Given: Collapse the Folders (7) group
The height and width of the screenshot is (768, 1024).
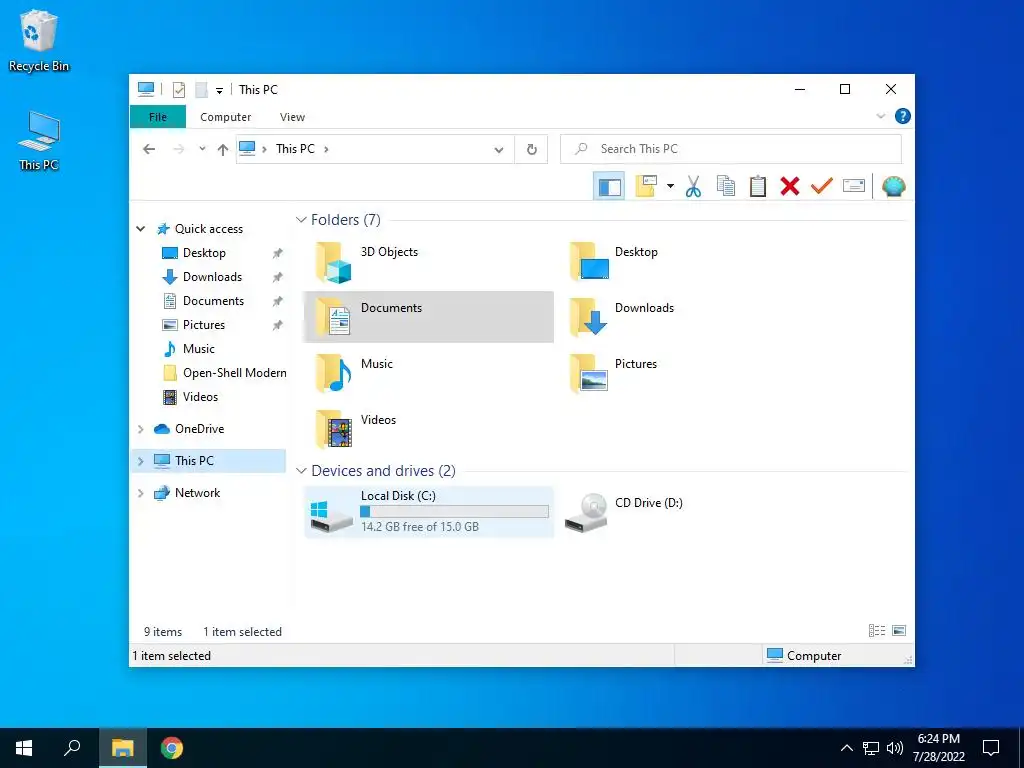Looking at the screenshot, I should [x=301, y=220].
